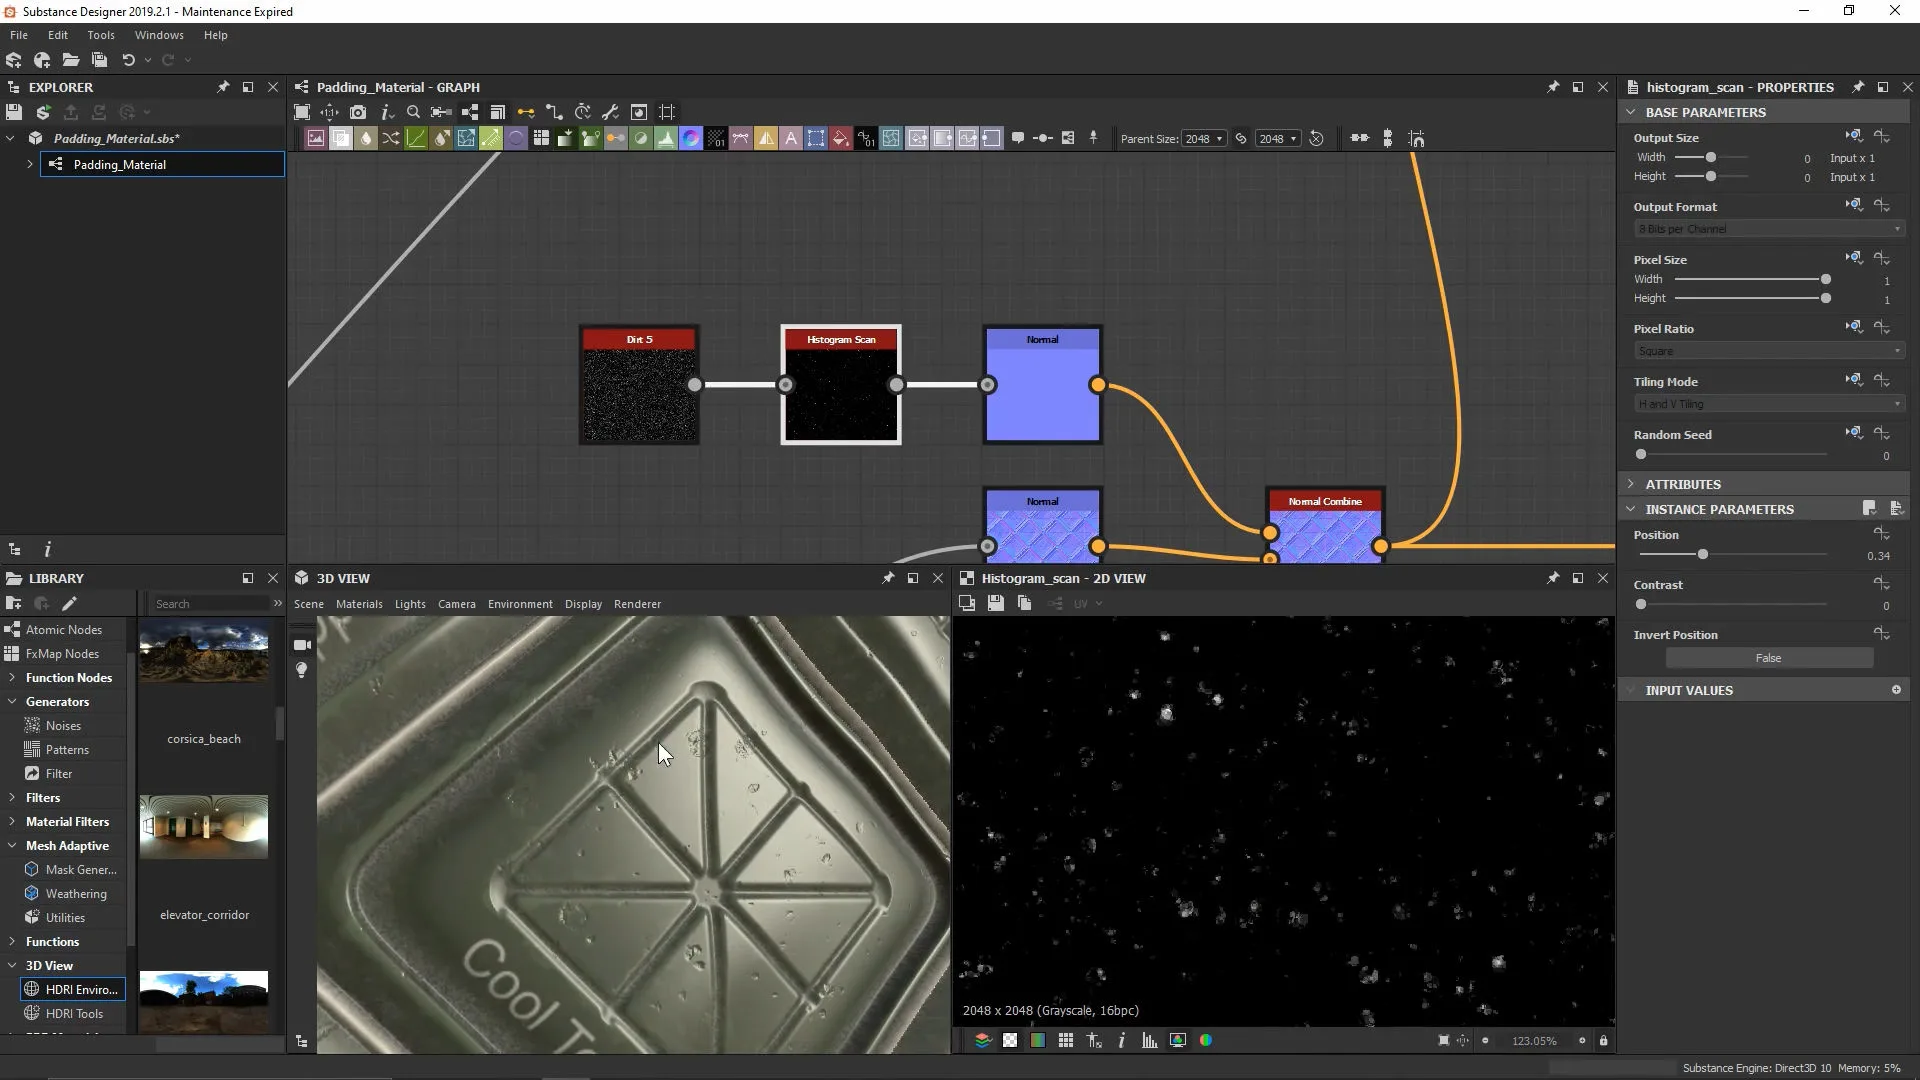The width and height of the screenshot is (1920, 1080).
Task: Click the 3D View light bulb icon
Action: click(x=301, y=670)
